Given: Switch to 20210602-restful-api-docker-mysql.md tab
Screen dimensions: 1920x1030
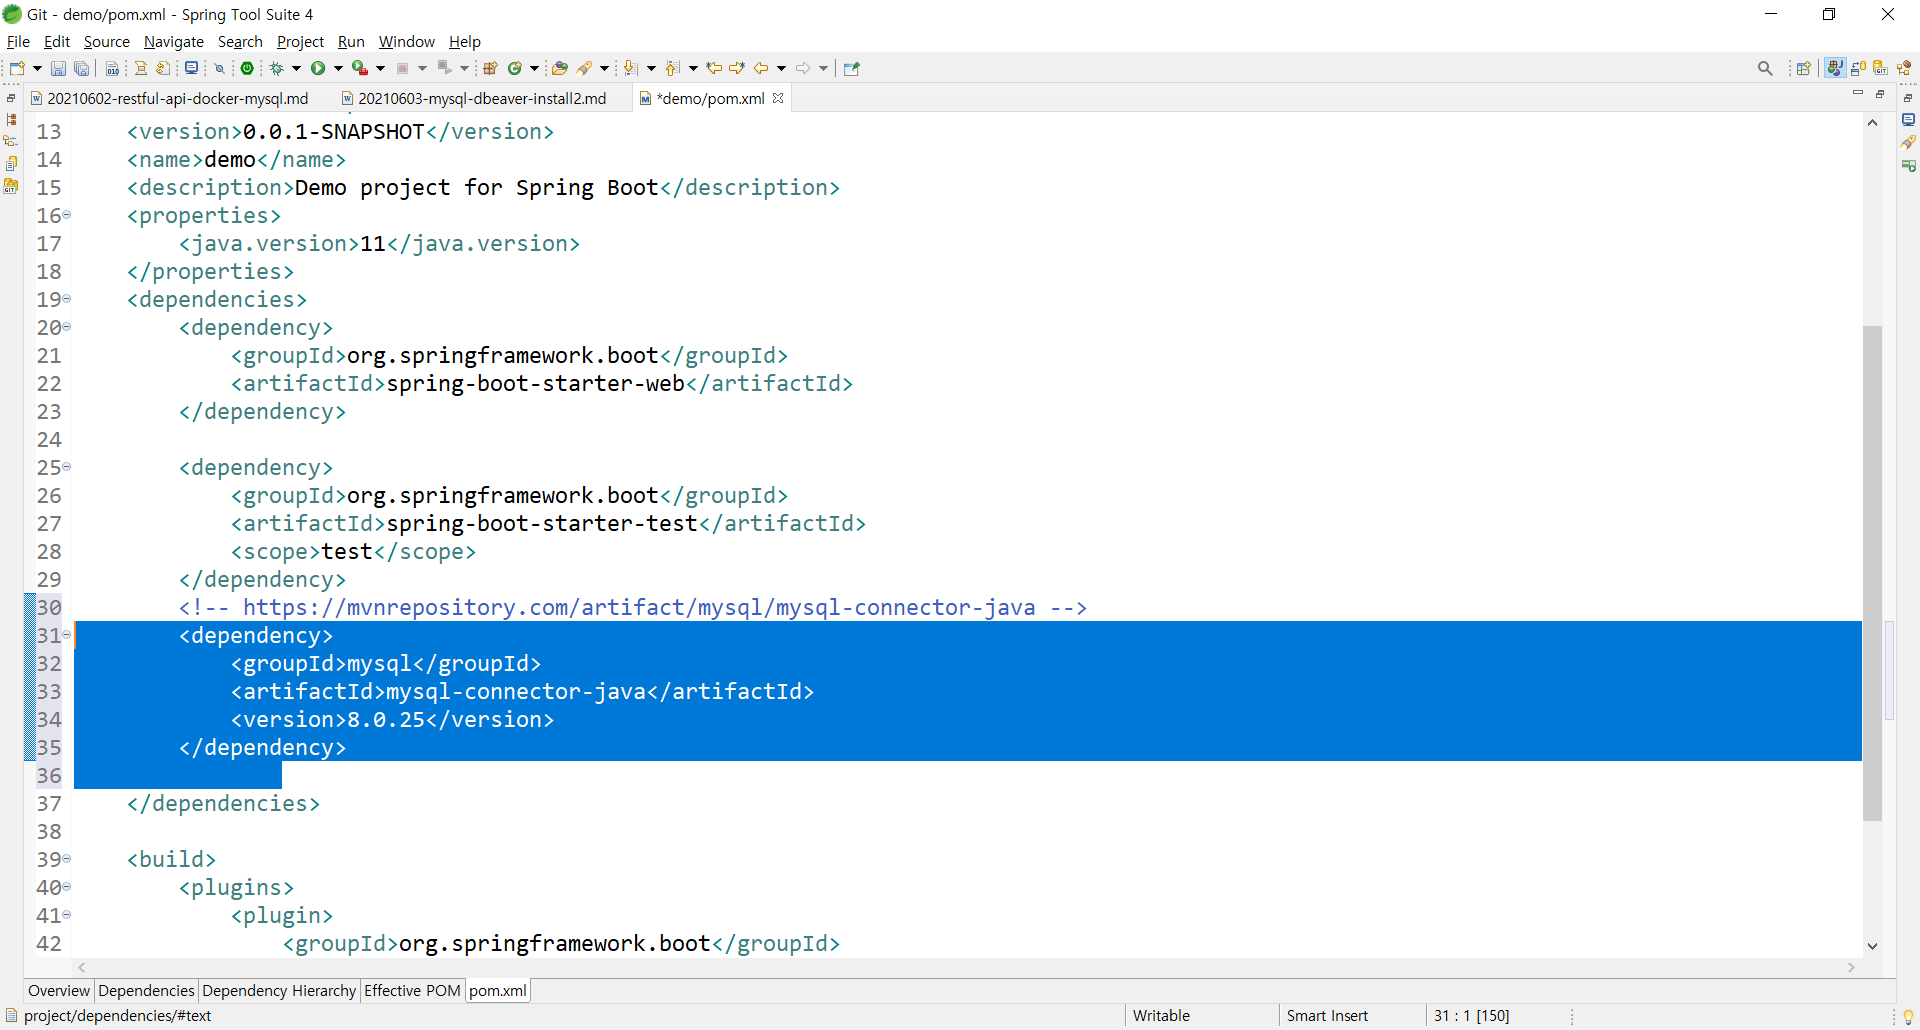Looking at the screenshot, I should [170, 98].
